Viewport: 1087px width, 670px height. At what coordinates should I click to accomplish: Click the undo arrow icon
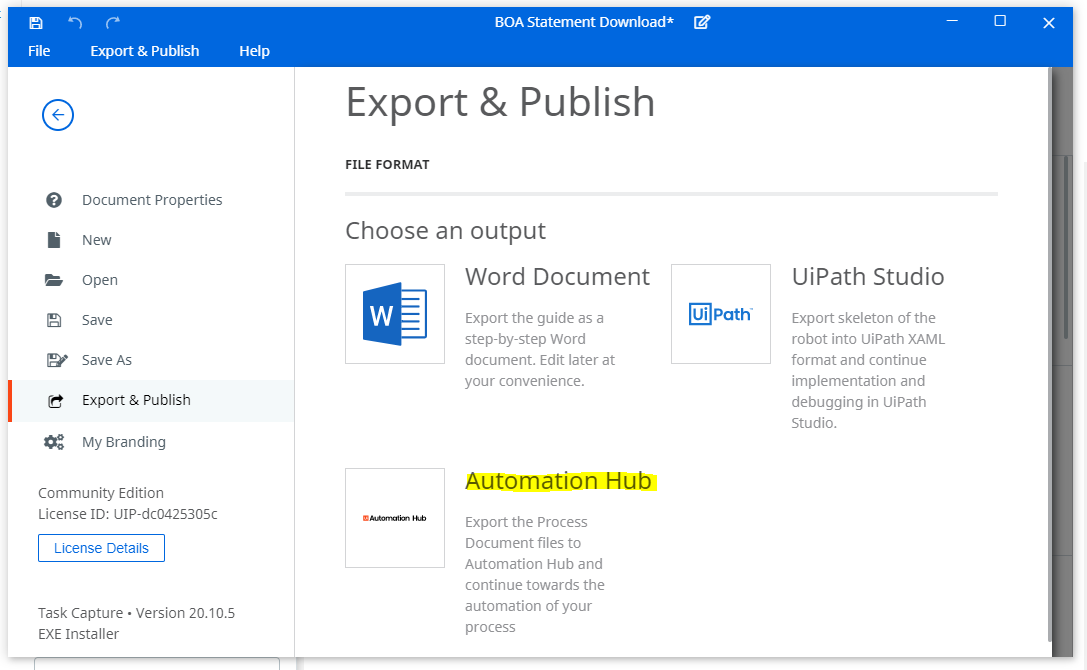click(x=75, y=23)
